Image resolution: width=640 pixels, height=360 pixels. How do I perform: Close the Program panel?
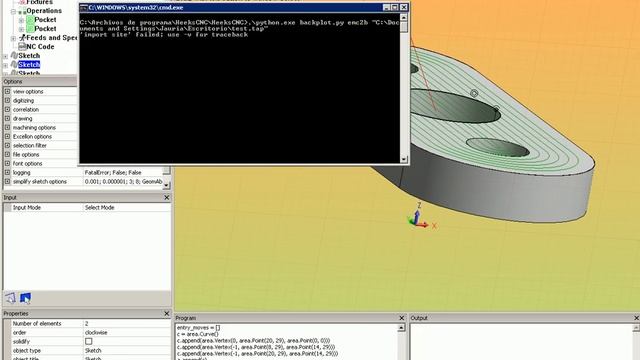click(x=402, y=318)
